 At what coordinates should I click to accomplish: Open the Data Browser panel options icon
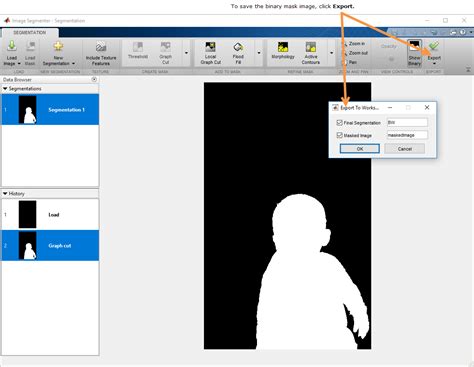click(94, 79)
